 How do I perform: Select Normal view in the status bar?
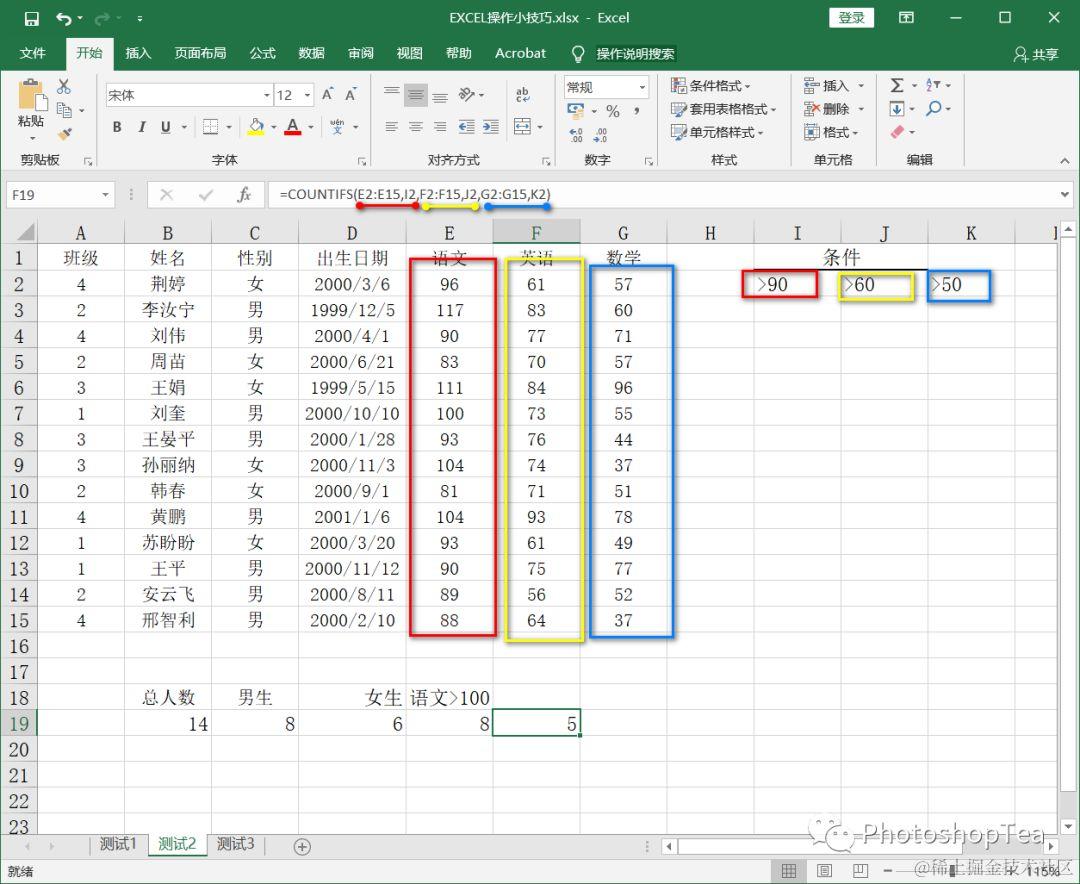[789, 871]
